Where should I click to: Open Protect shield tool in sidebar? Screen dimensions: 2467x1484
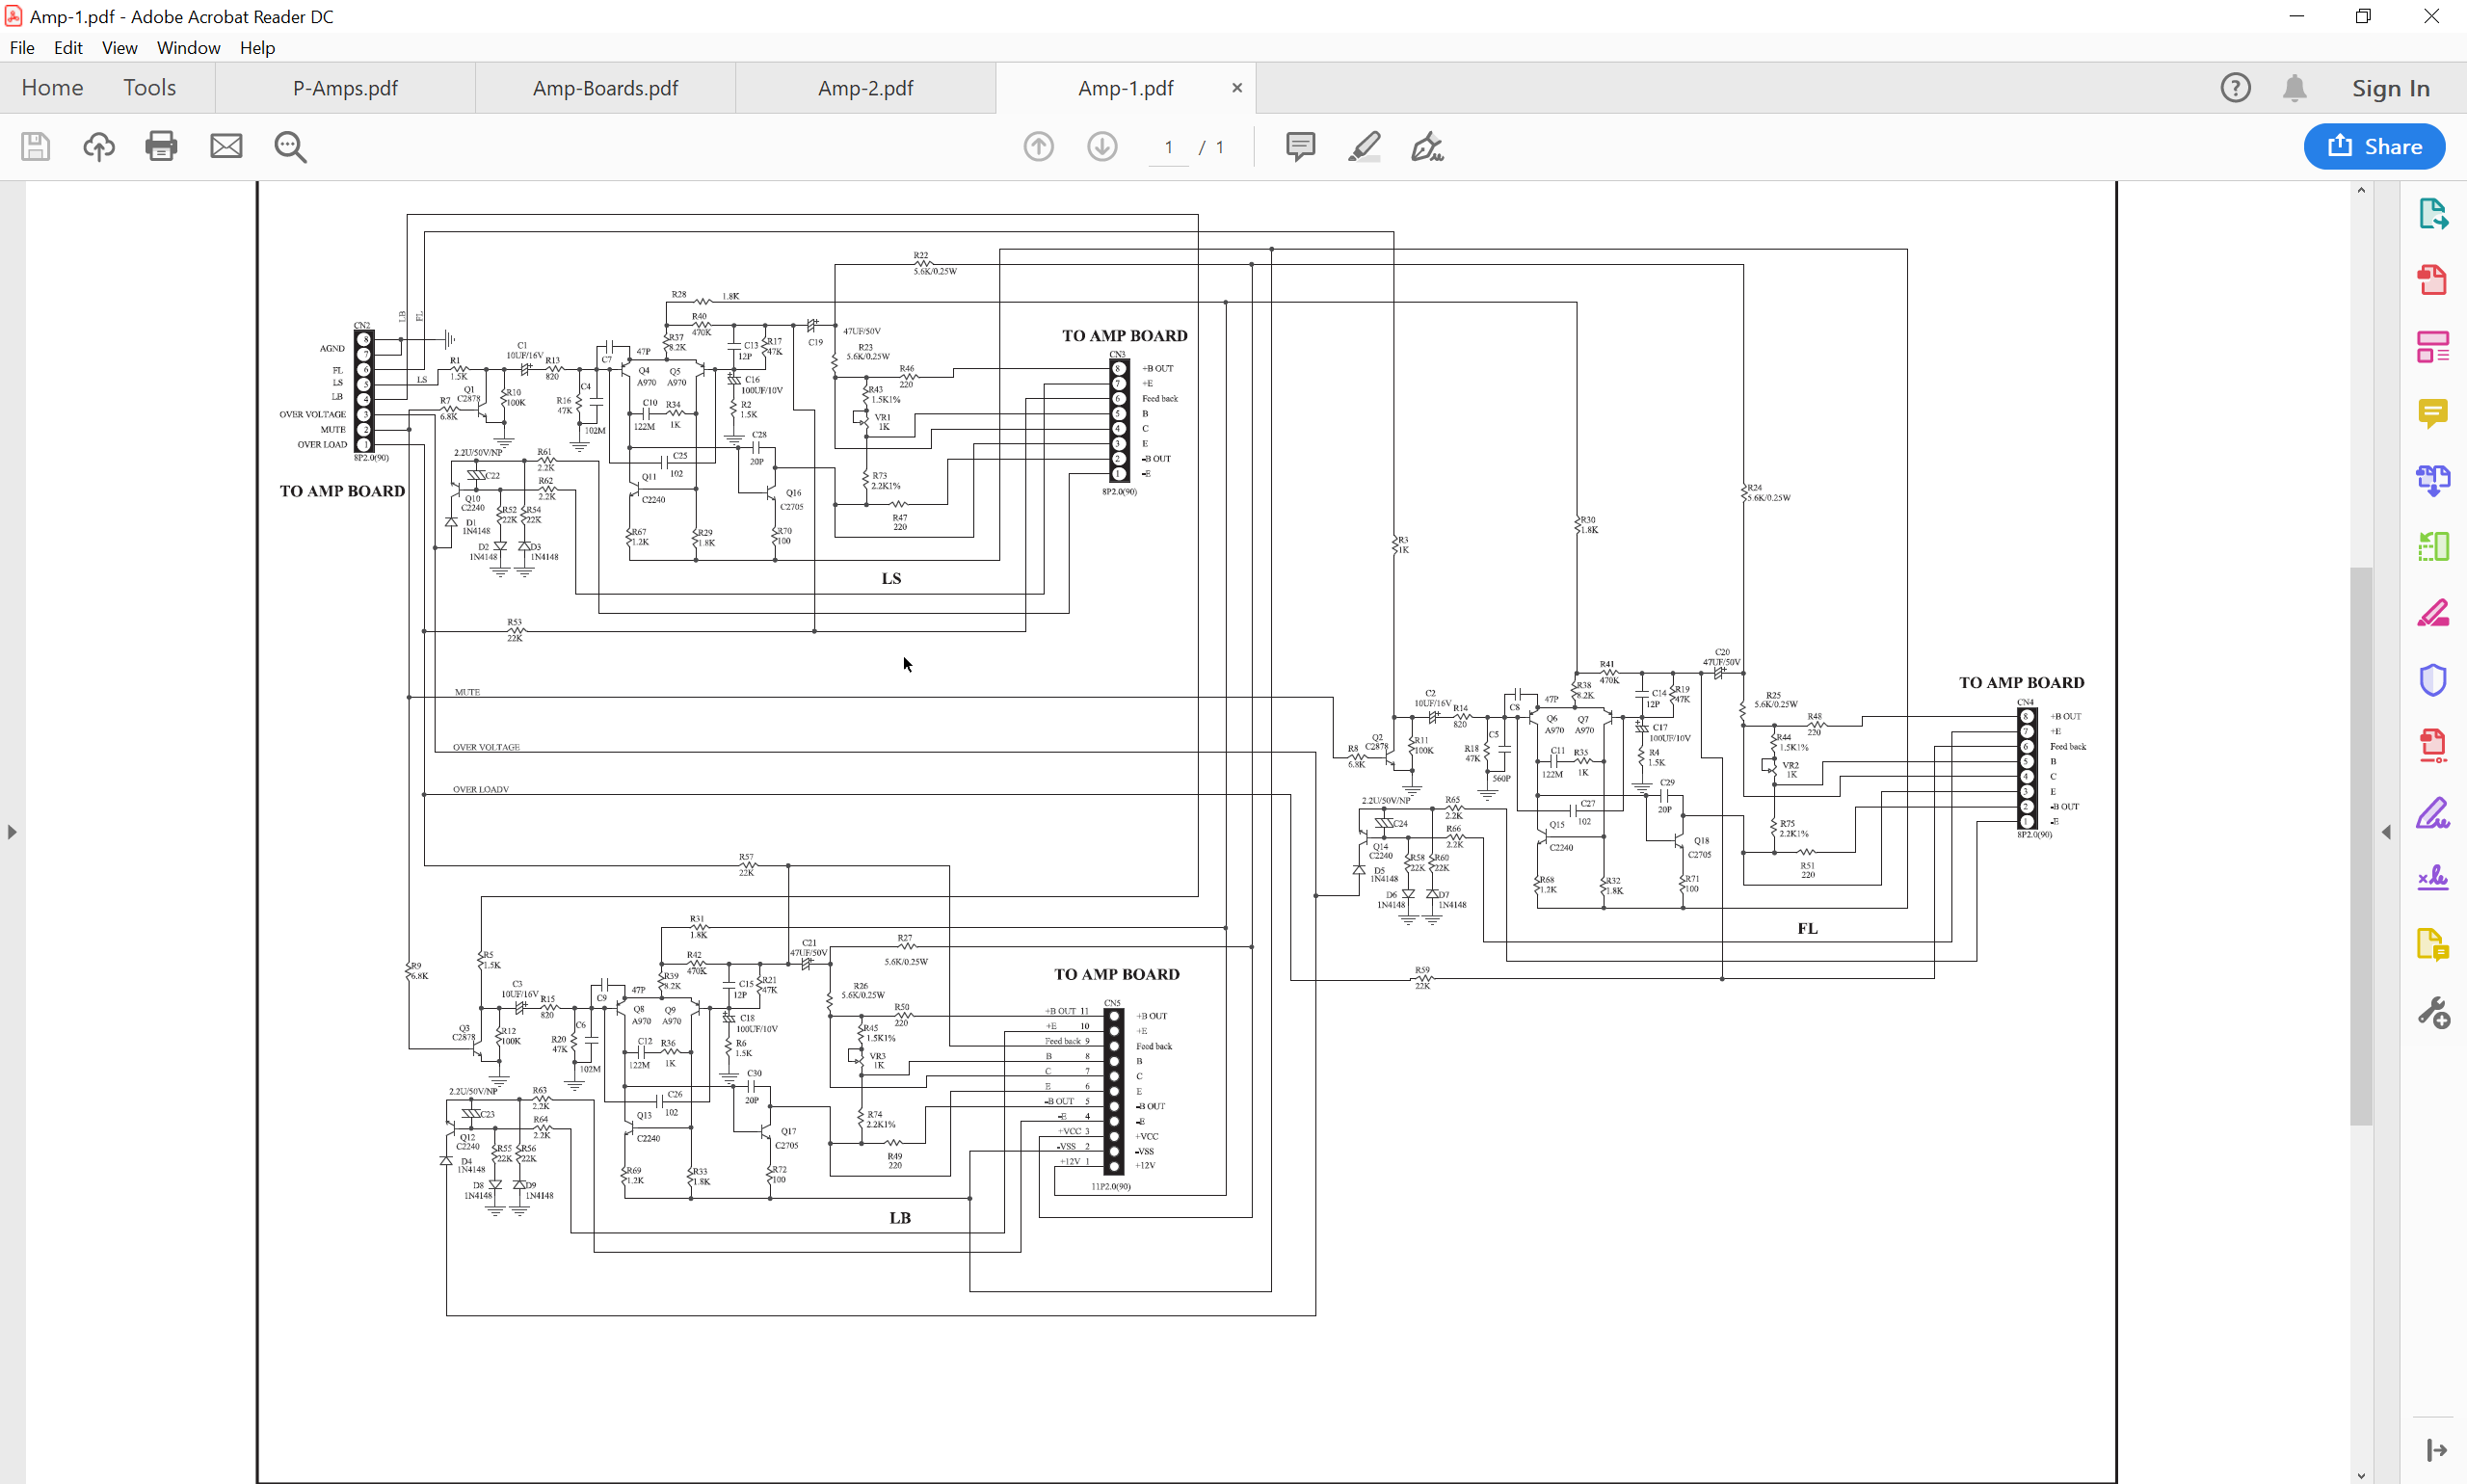pos(2433,680)
